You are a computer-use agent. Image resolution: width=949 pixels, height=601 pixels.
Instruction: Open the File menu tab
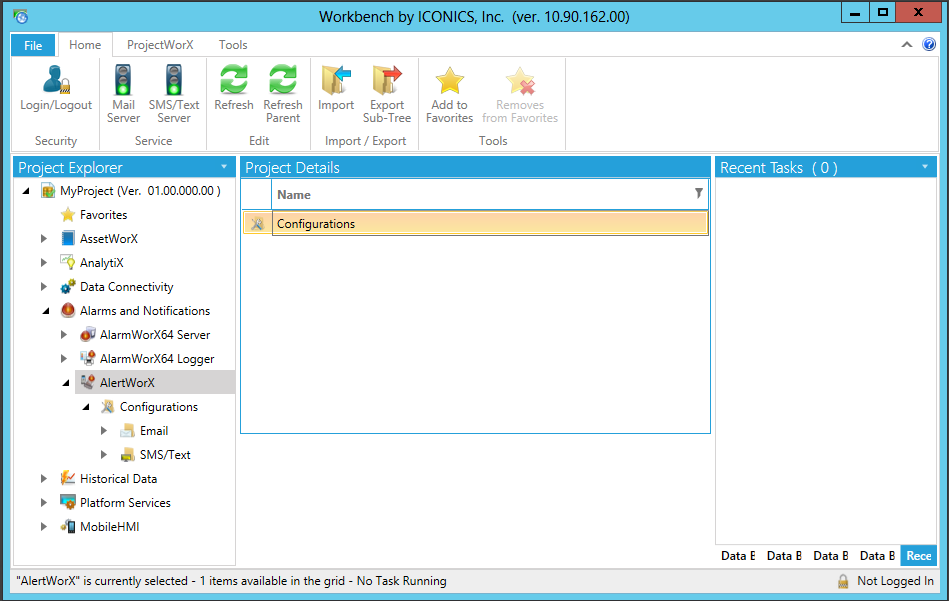(33, 45)
